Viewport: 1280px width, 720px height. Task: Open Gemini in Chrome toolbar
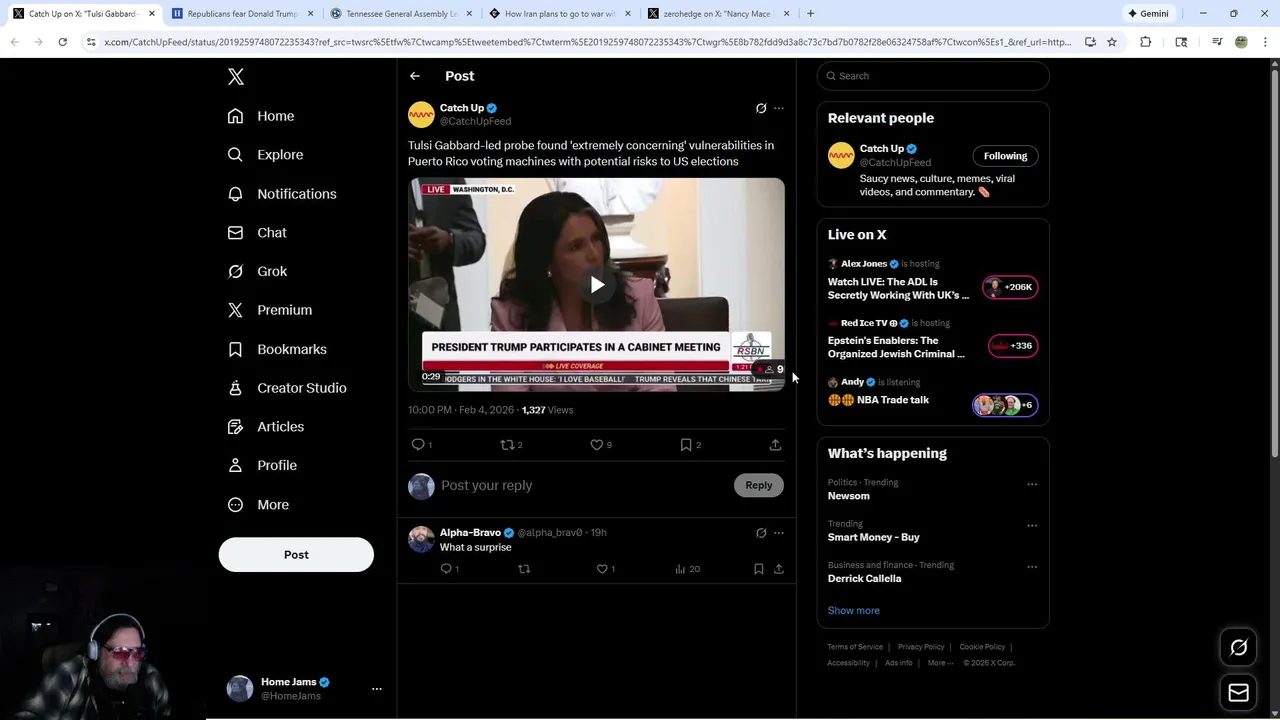[1148, 14]
